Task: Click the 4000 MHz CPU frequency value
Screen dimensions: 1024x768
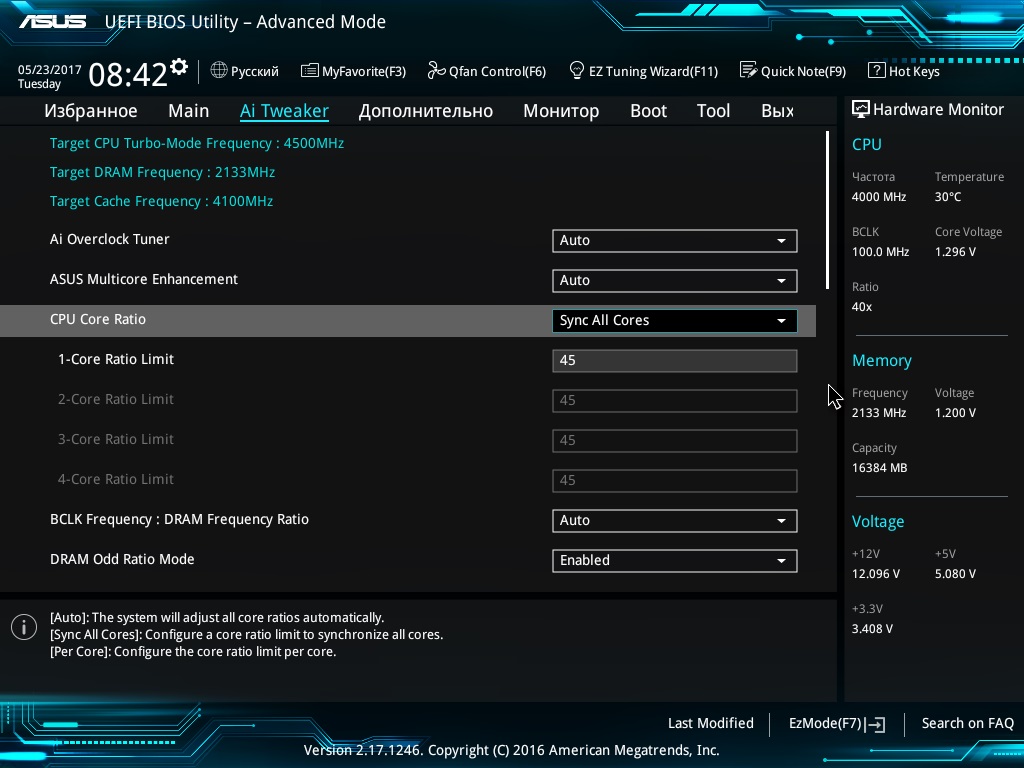Action: (878, 197)
